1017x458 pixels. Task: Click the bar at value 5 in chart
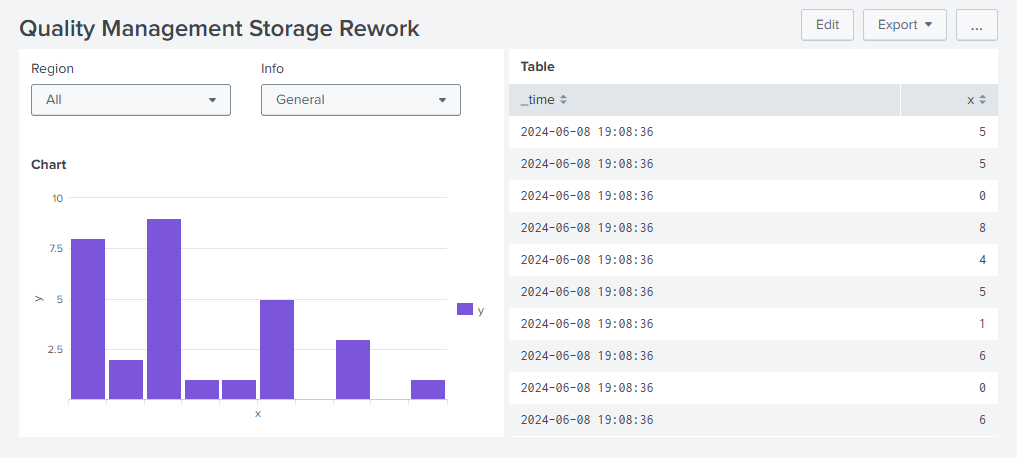[x=277, y=349]
